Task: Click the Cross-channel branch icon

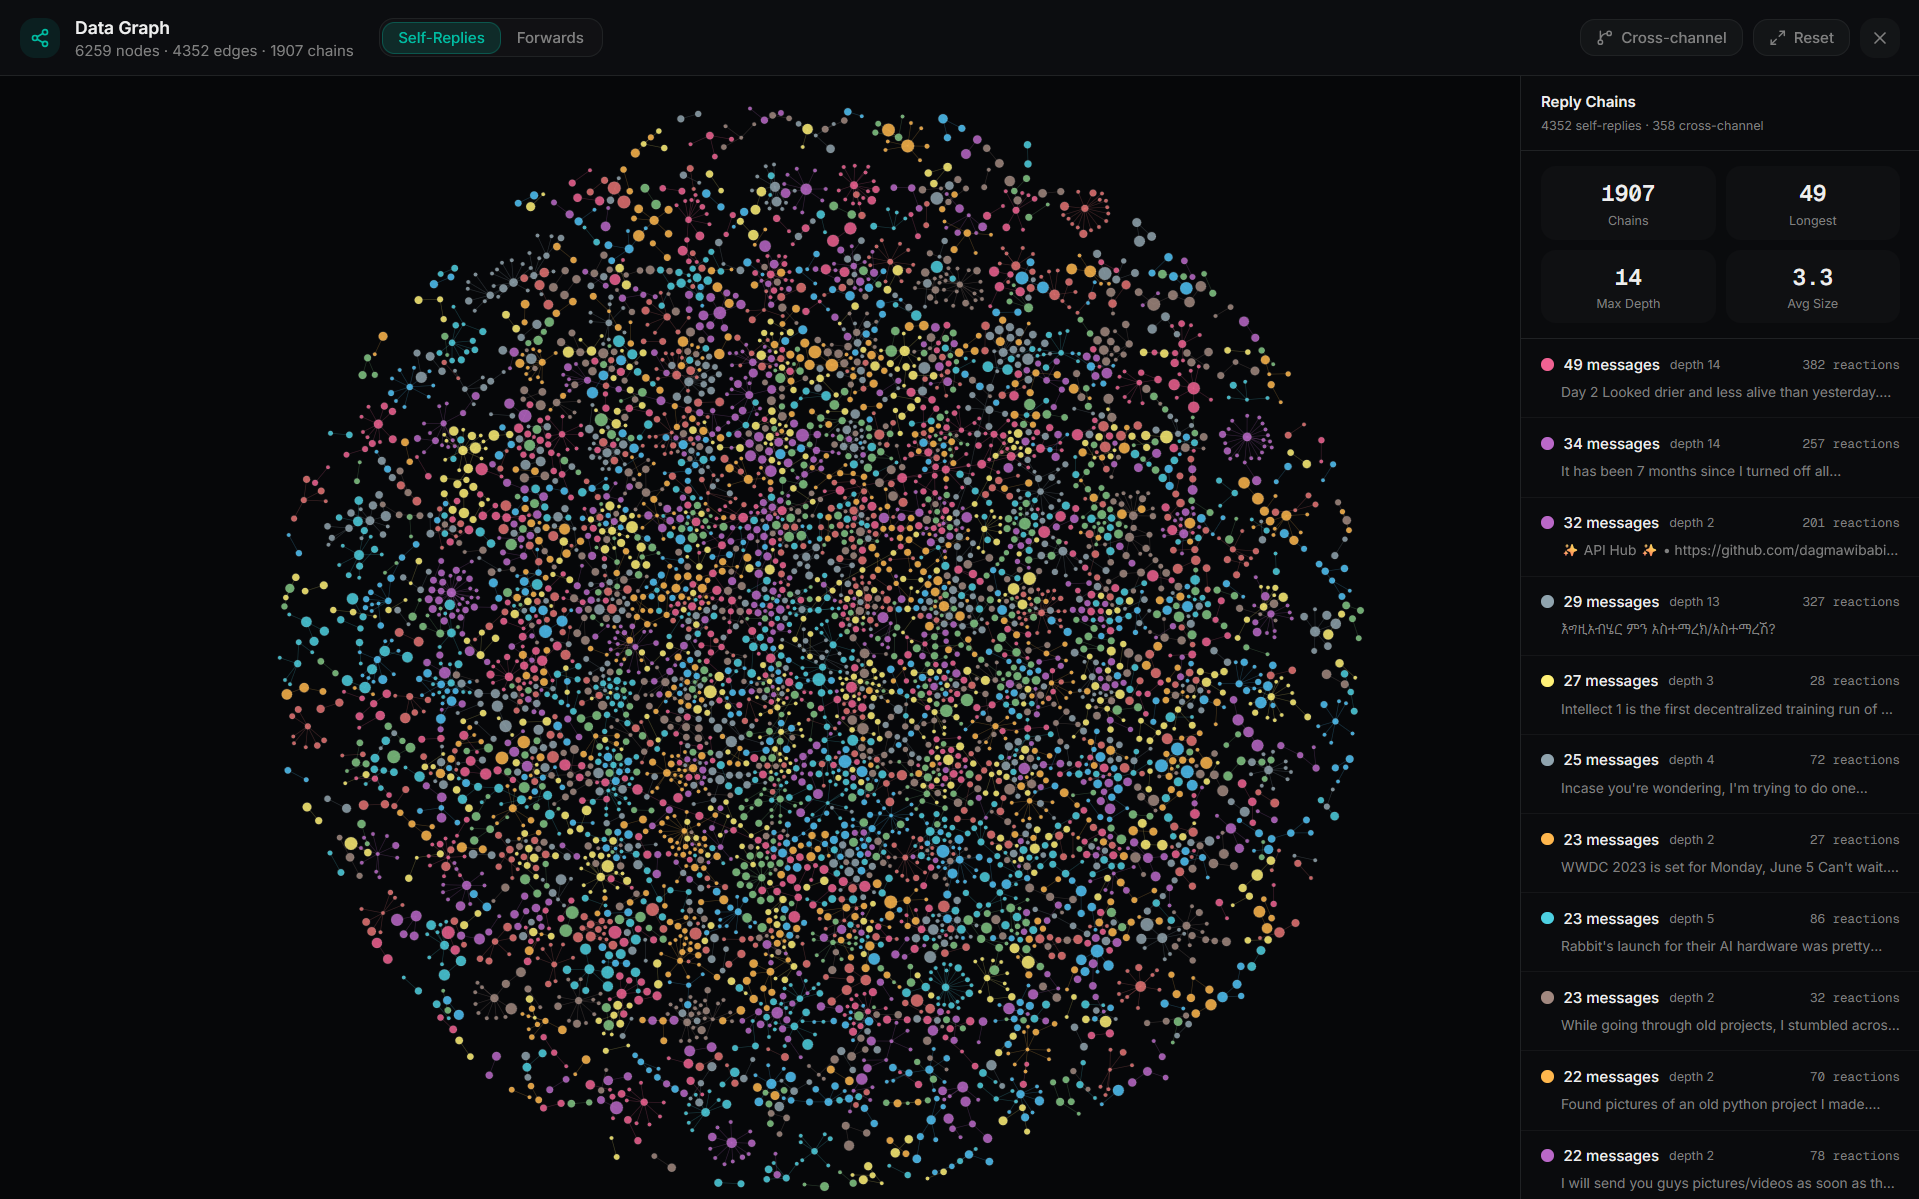Action: pyautogui.click(x=1604, y=38)
